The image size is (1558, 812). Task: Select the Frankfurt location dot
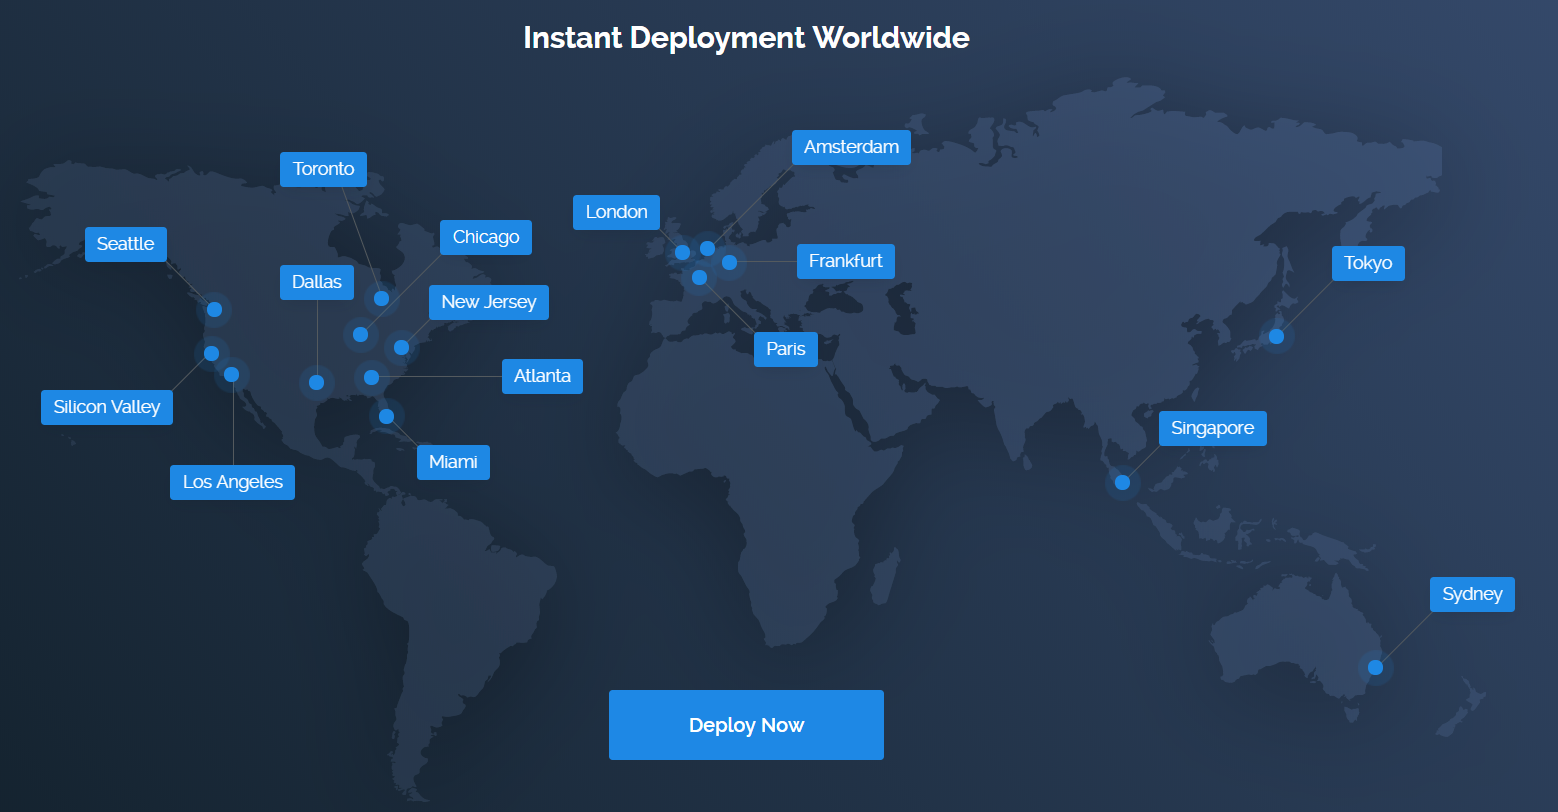[x=729, y=262]
